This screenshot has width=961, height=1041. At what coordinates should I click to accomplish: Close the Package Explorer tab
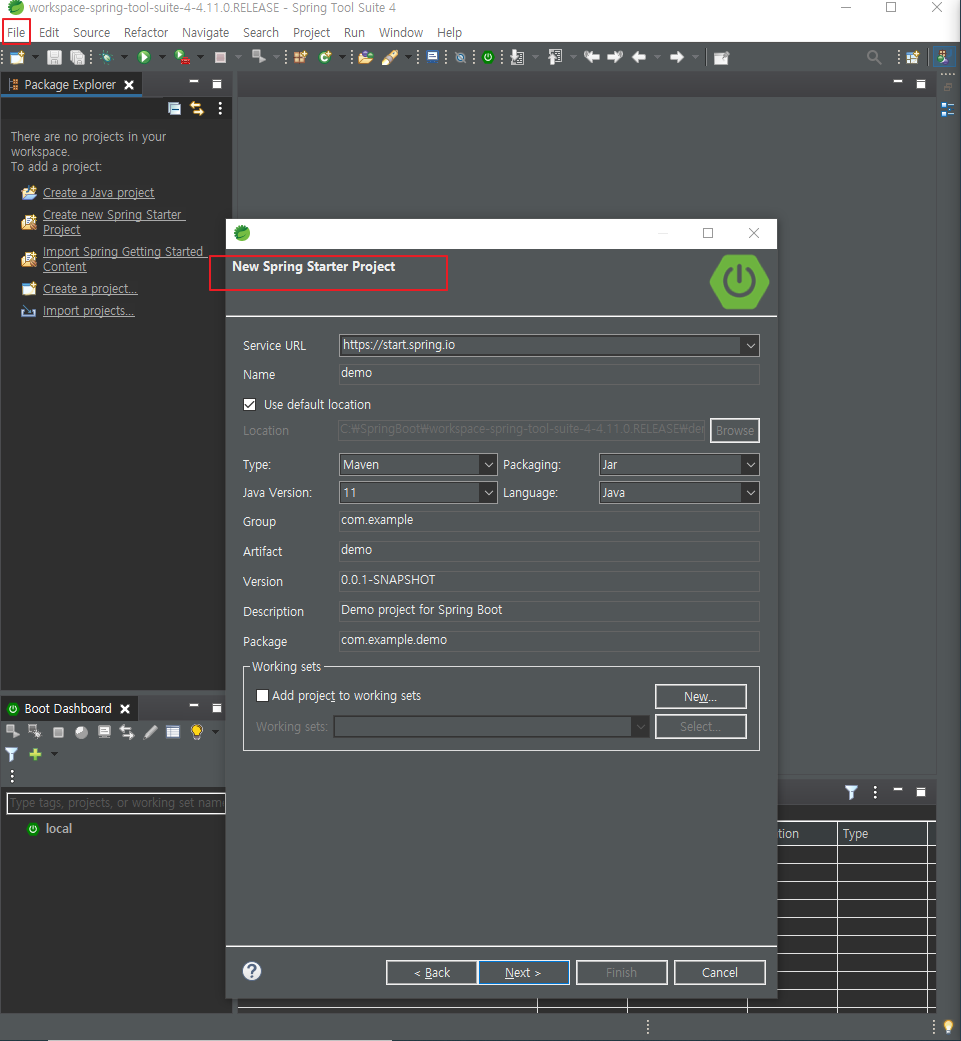point(129,85)
